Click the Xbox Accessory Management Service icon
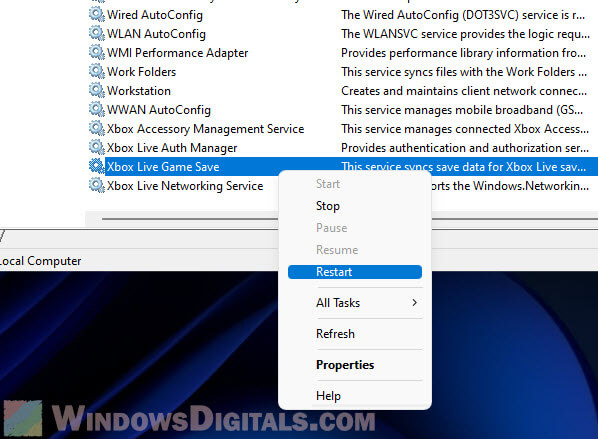 97,129
